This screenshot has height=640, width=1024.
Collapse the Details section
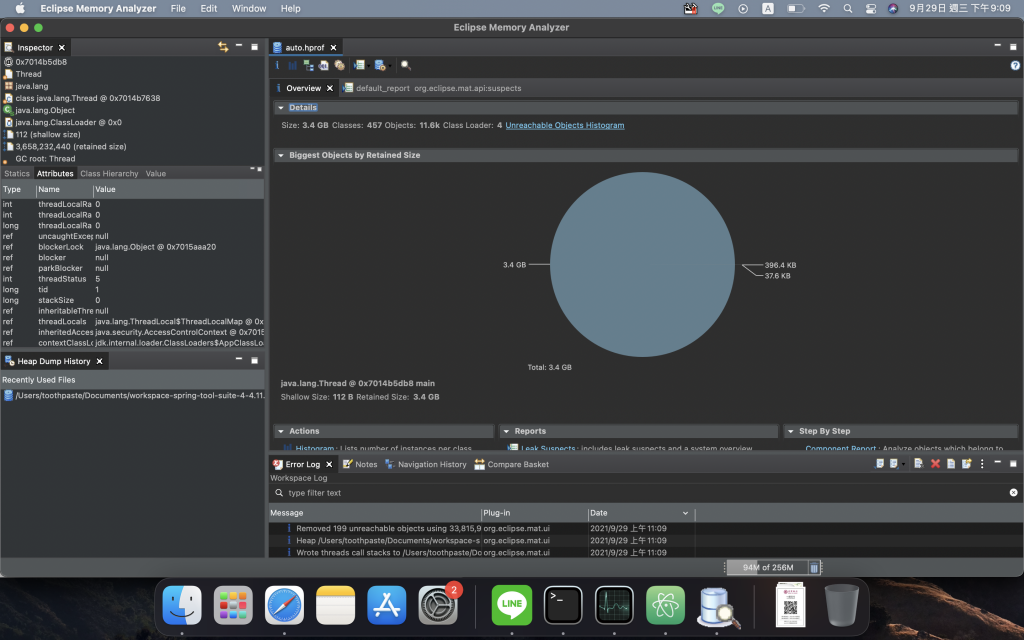281,108
